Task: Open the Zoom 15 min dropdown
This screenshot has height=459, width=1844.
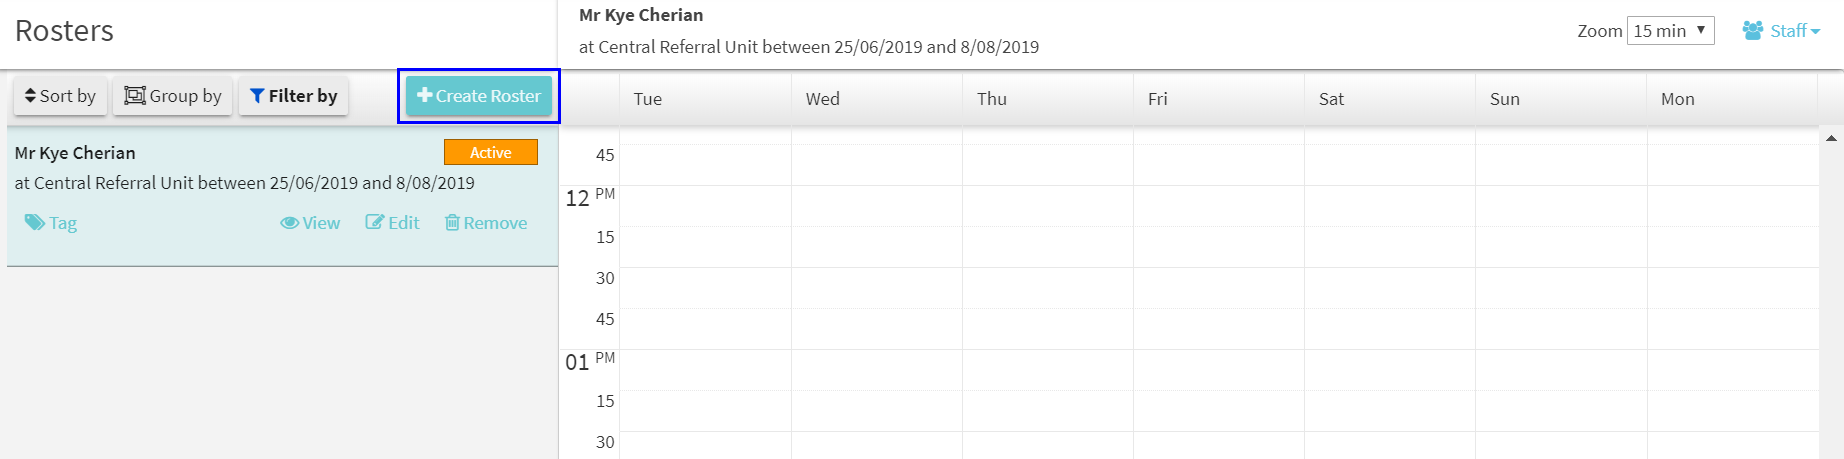Action: pos(1670,31)
